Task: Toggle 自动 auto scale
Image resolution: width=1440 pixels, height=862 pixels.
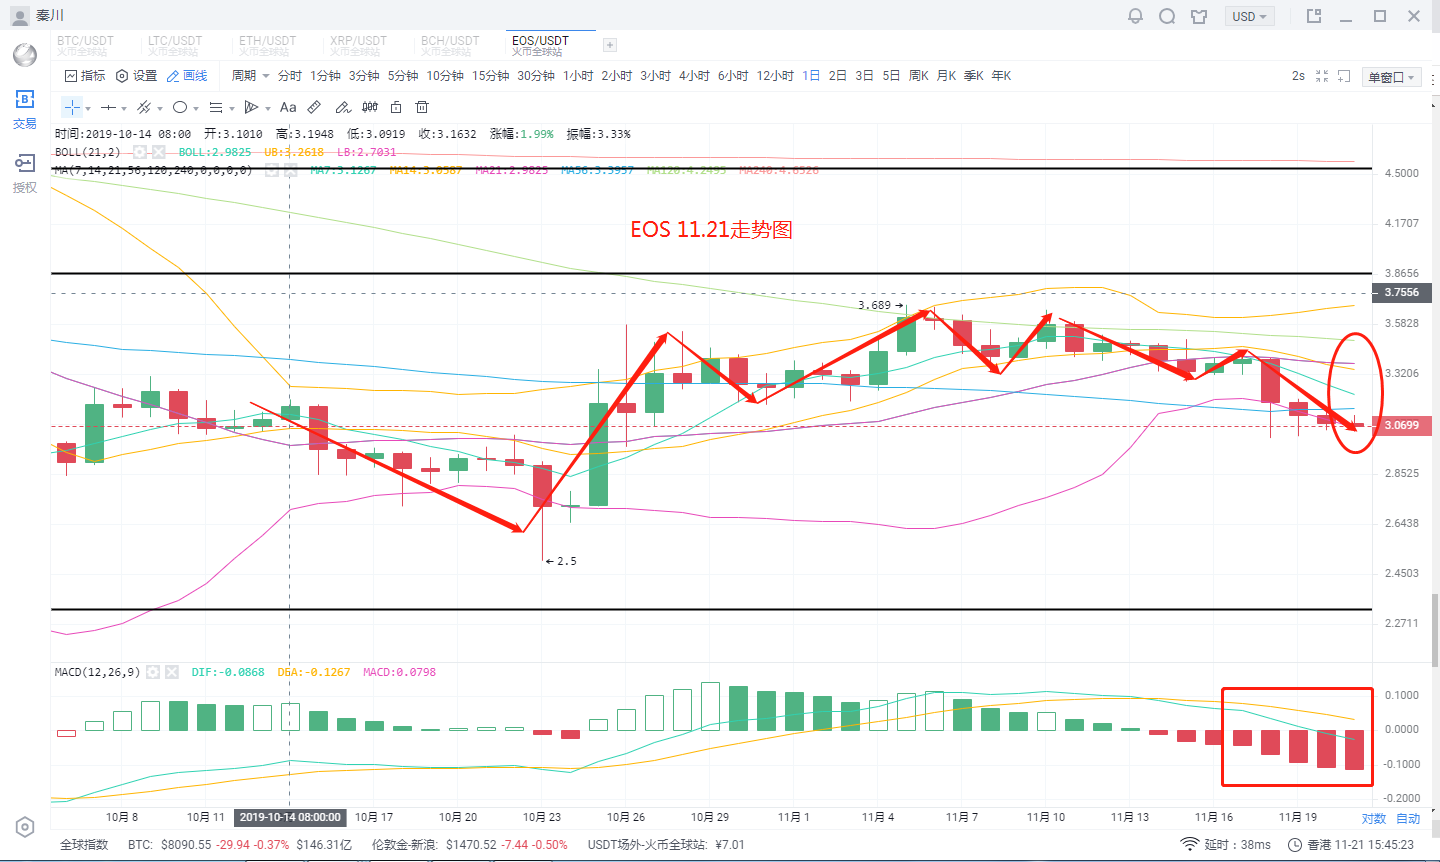Action: [x=1408, y=818]
